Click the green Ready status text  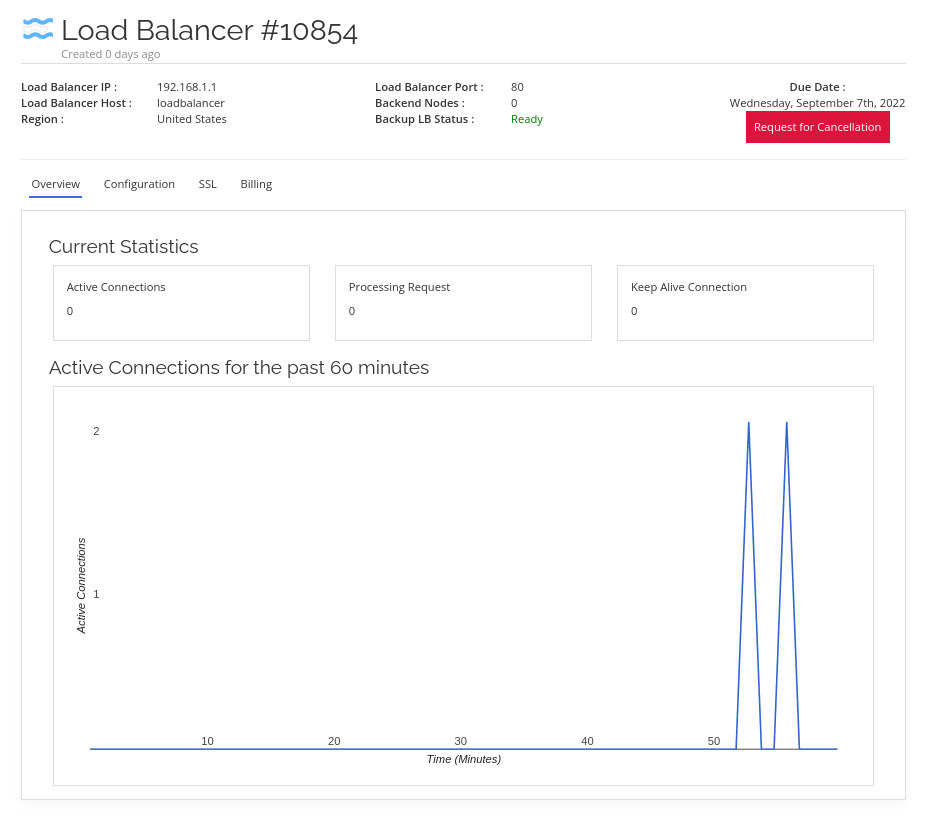[x=527, y=118]
